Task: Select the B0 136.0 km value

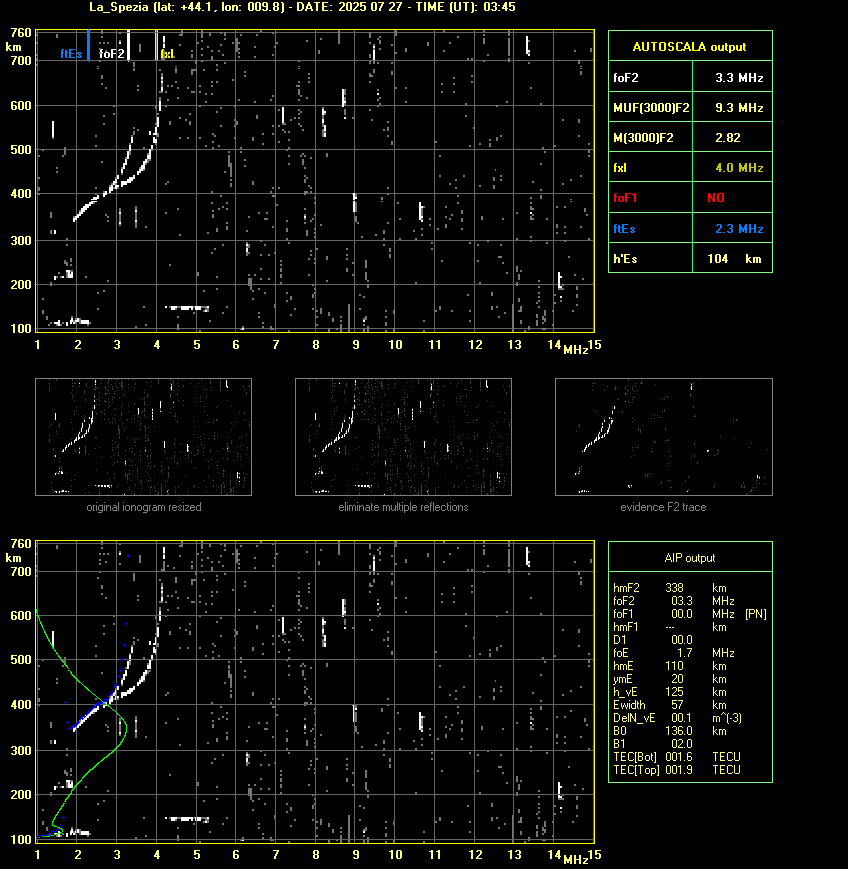Action: coord(679,731)
